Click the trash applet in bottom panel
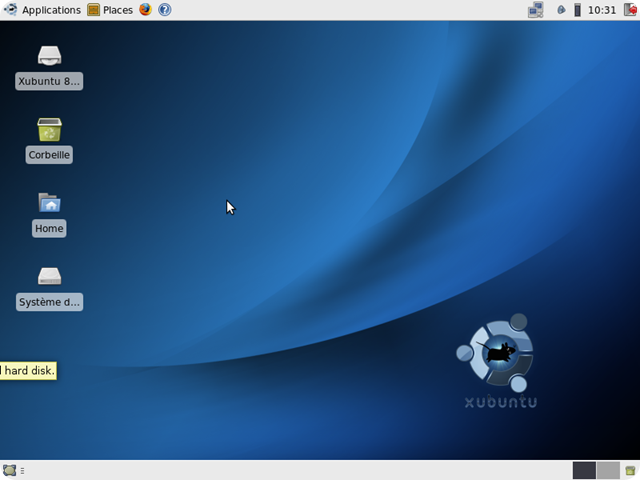The image size is (640, 480). coord(630,470)
